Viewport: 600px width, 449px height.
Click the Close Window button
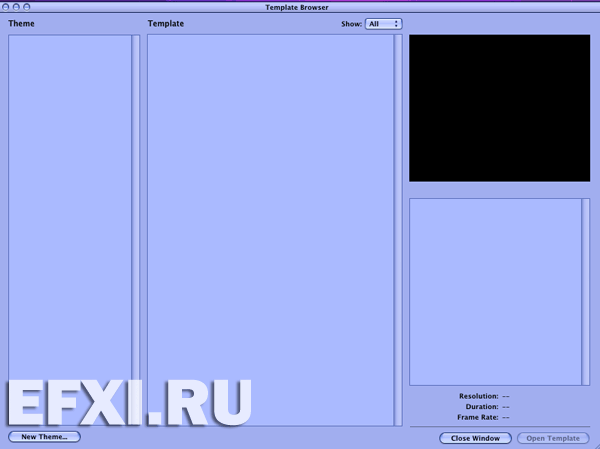[475, 438]
